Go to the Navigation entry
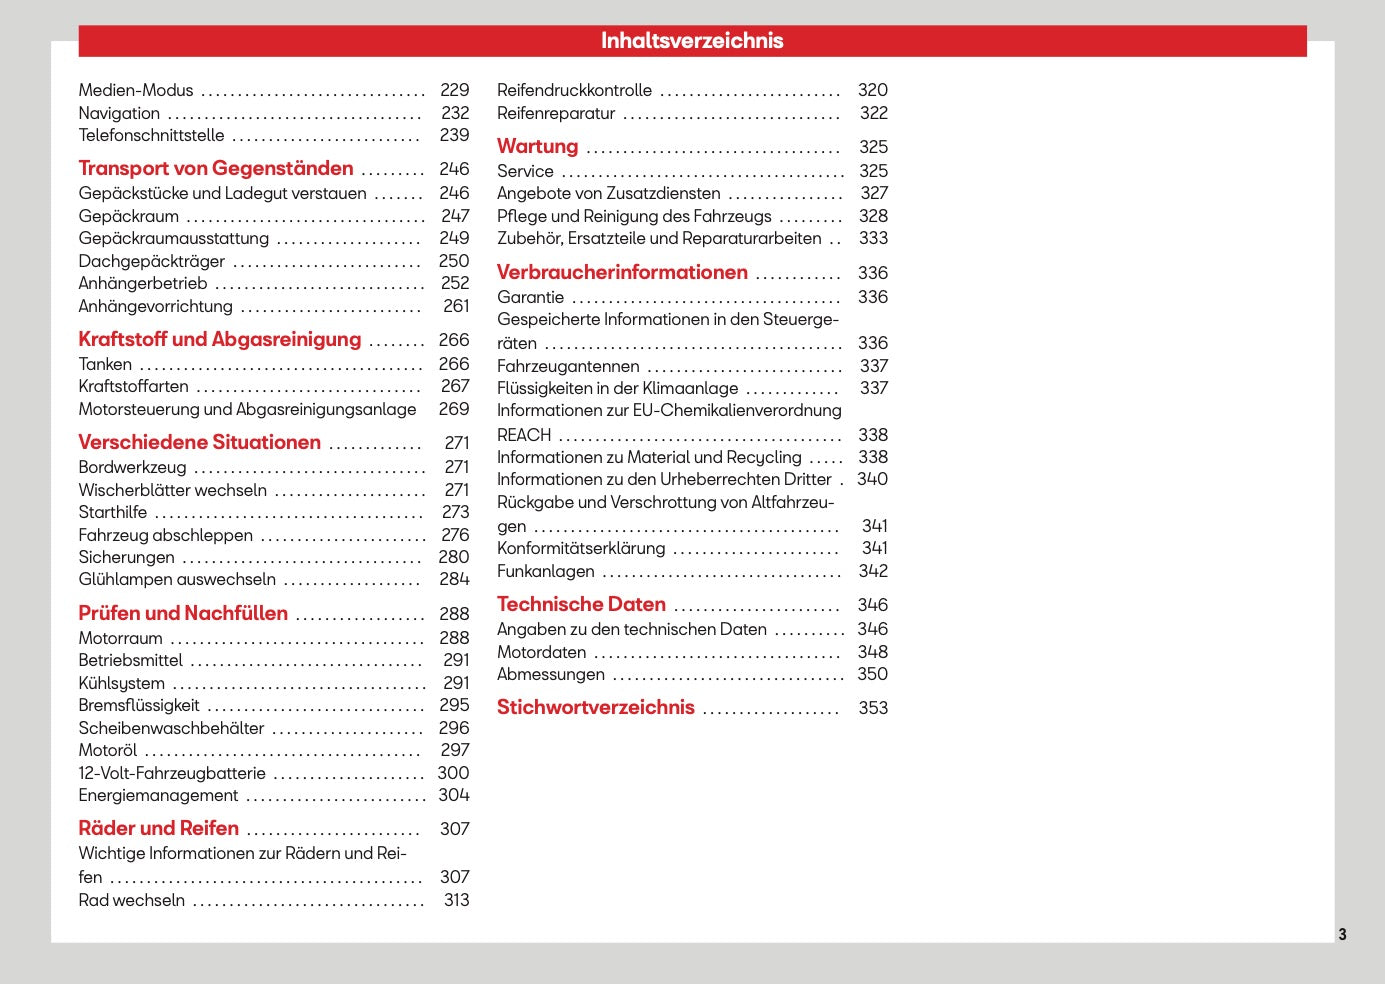The width and height of the screenshot is (1385, 984). point(119,113)
